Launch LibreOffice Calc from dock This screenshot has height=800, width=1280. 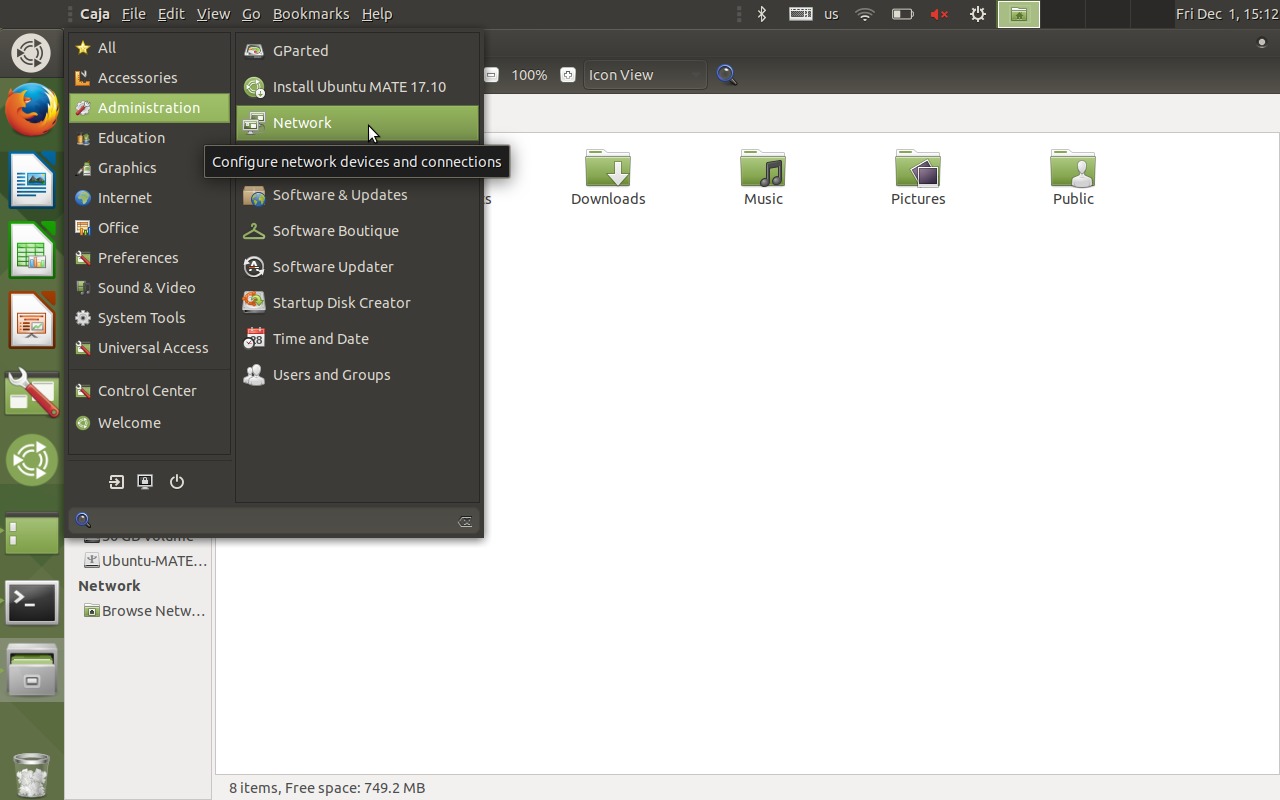[x=32, y=250]
